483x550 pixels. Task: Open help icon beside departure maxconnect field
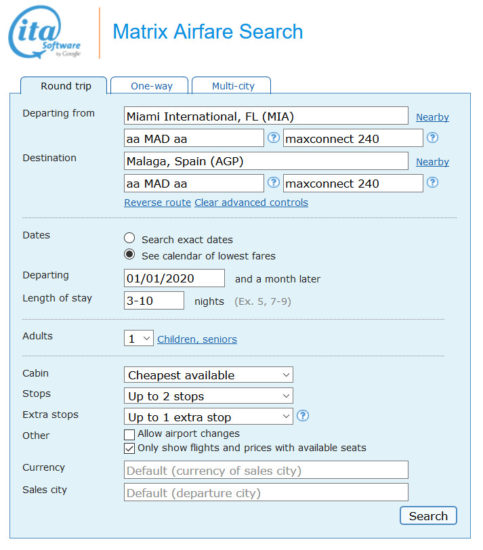click(432, 138)
